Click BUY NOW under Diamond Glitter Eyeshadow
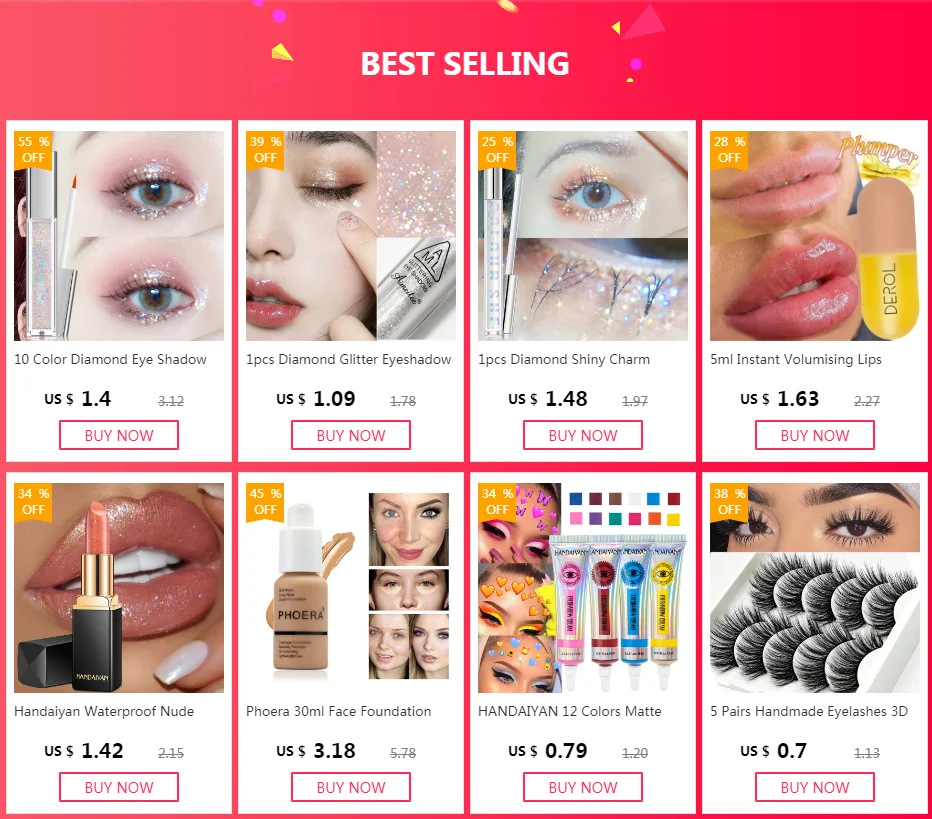 [351, 435]
